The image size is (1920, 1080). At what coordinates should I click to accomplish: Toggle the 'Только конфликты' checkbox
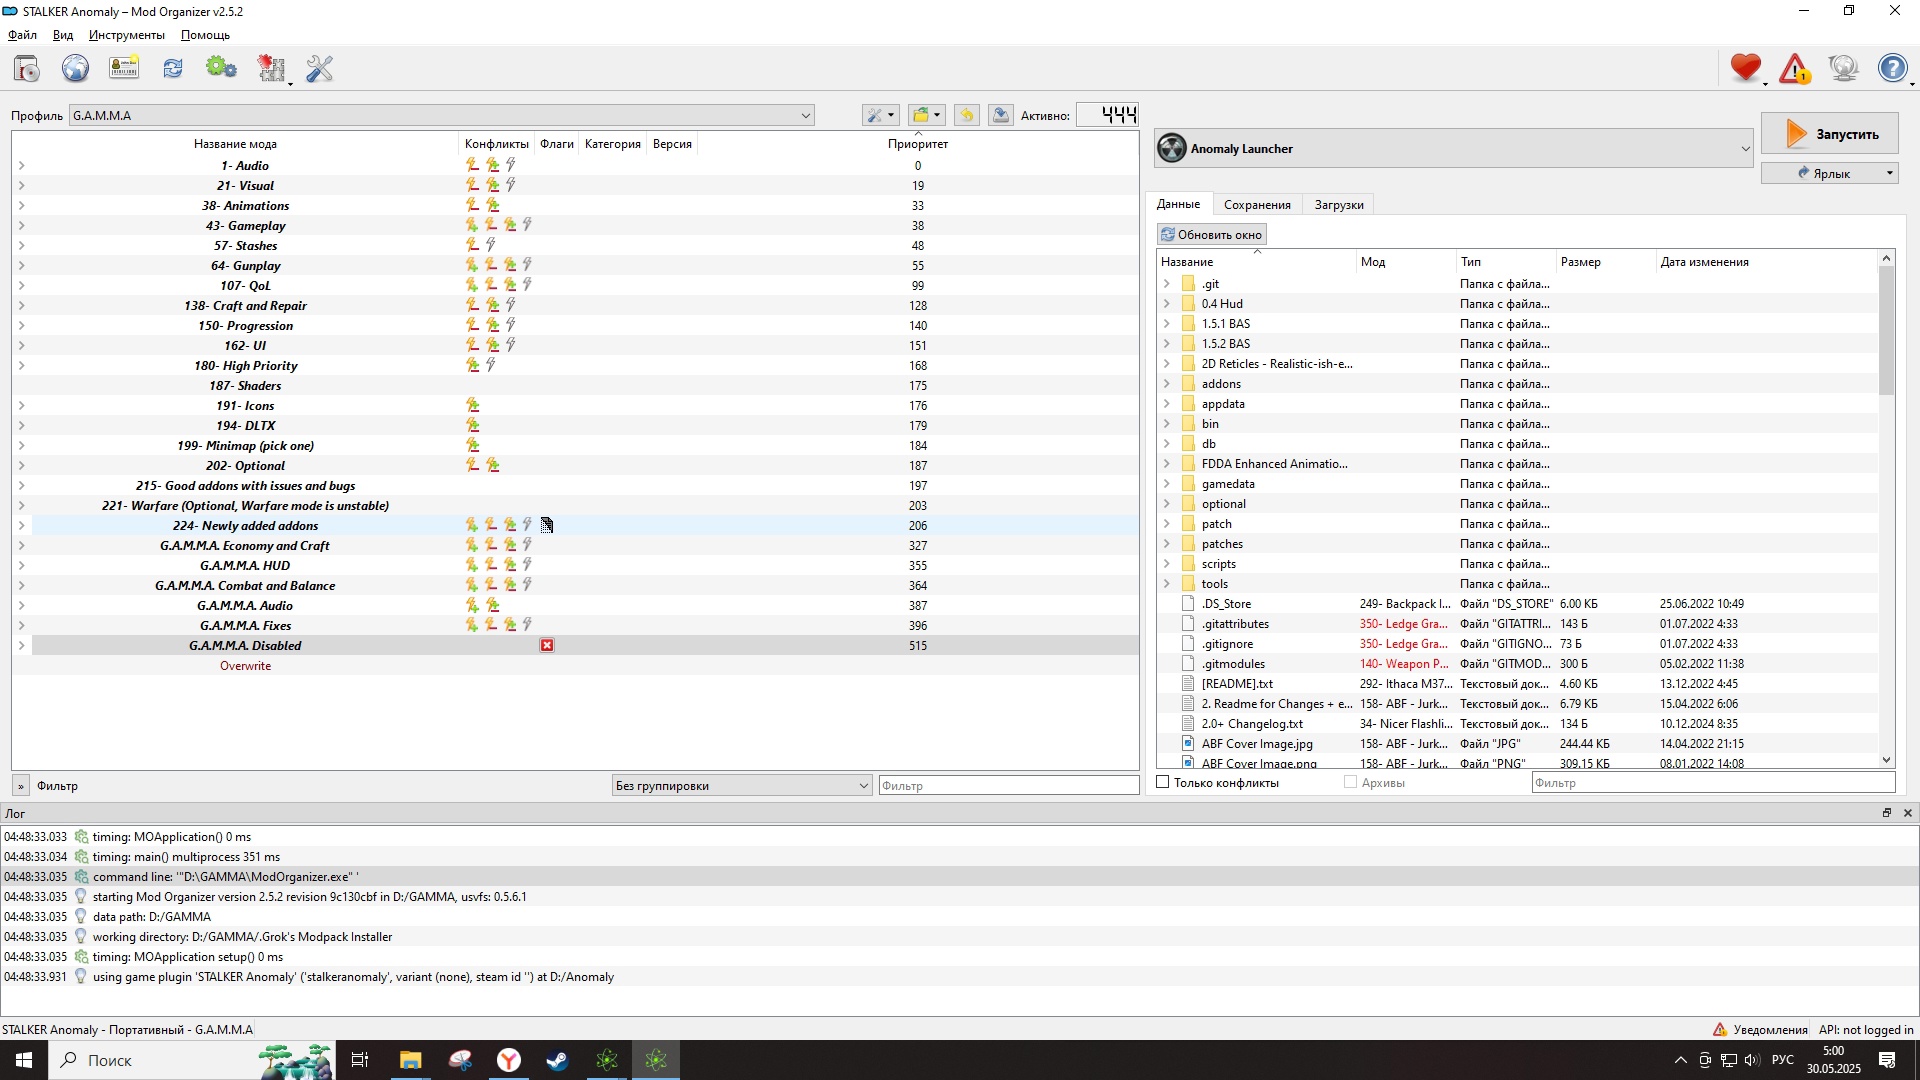pyautogui.click(x=1162, y=782)
